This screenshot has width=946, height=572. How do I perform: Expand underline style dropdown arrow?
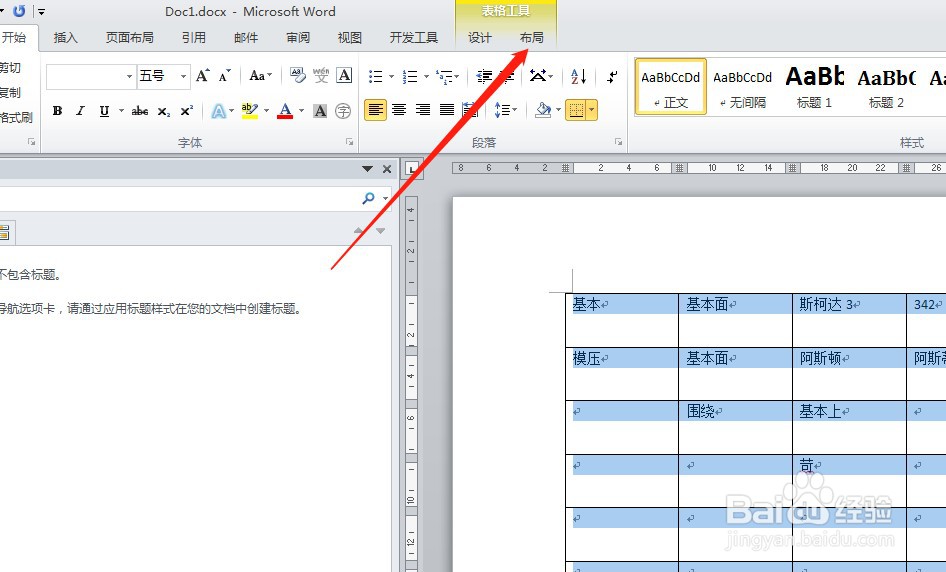click(121, 111)
